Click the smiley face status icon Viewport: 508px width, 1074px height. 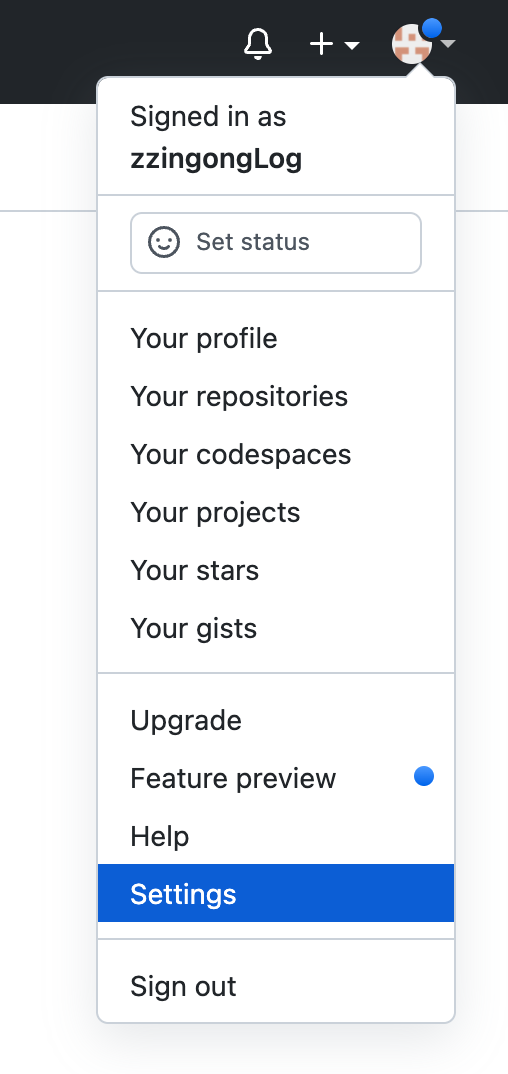pyautogui.click(x=164, y=242)
